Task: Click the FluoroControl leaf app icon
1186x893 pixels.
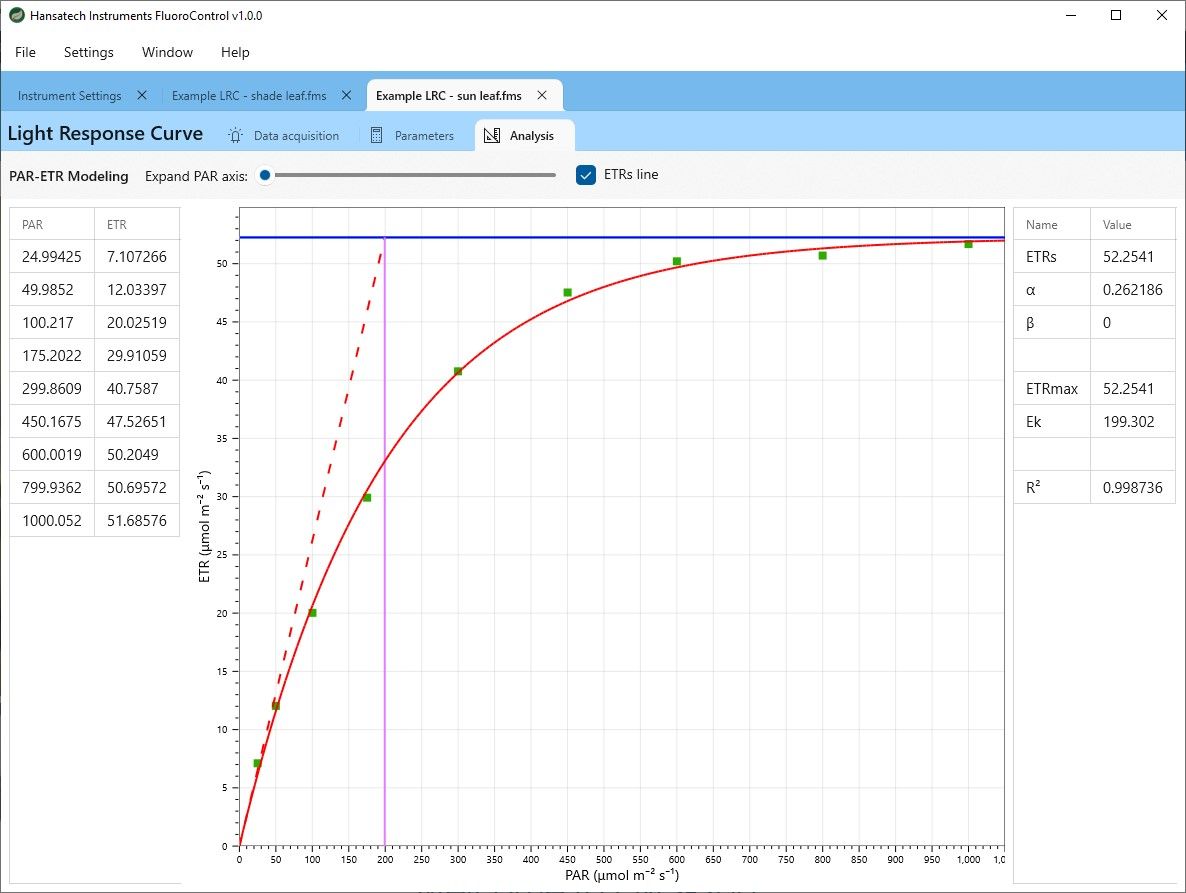Action: (16, 15)
